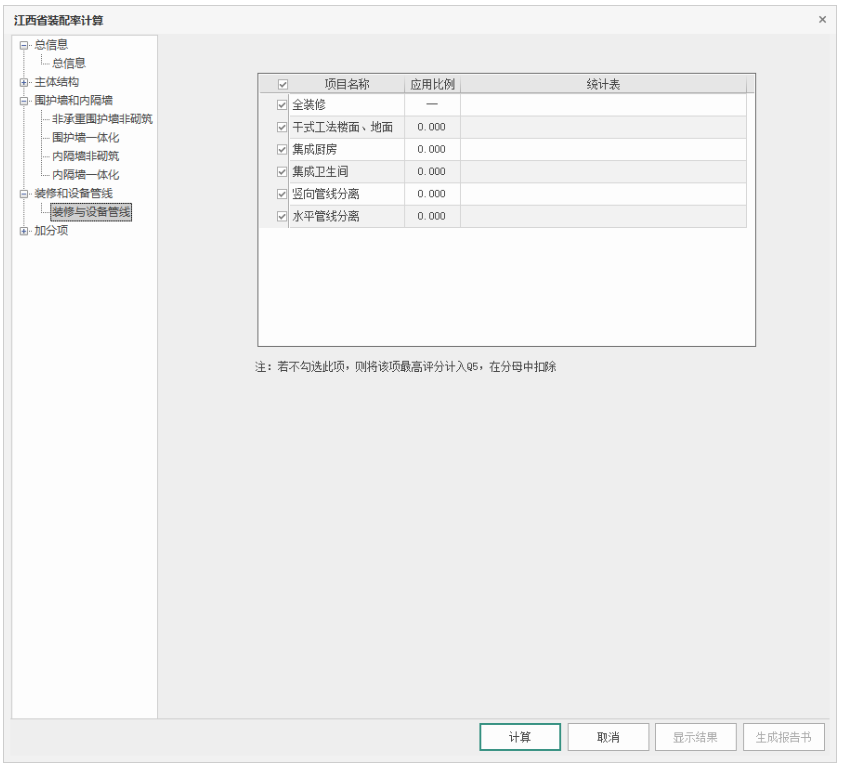Viewport: 846px width, 769px height.
Task: Expand the 主体结构 tree node
Action: tap(23, 83)
